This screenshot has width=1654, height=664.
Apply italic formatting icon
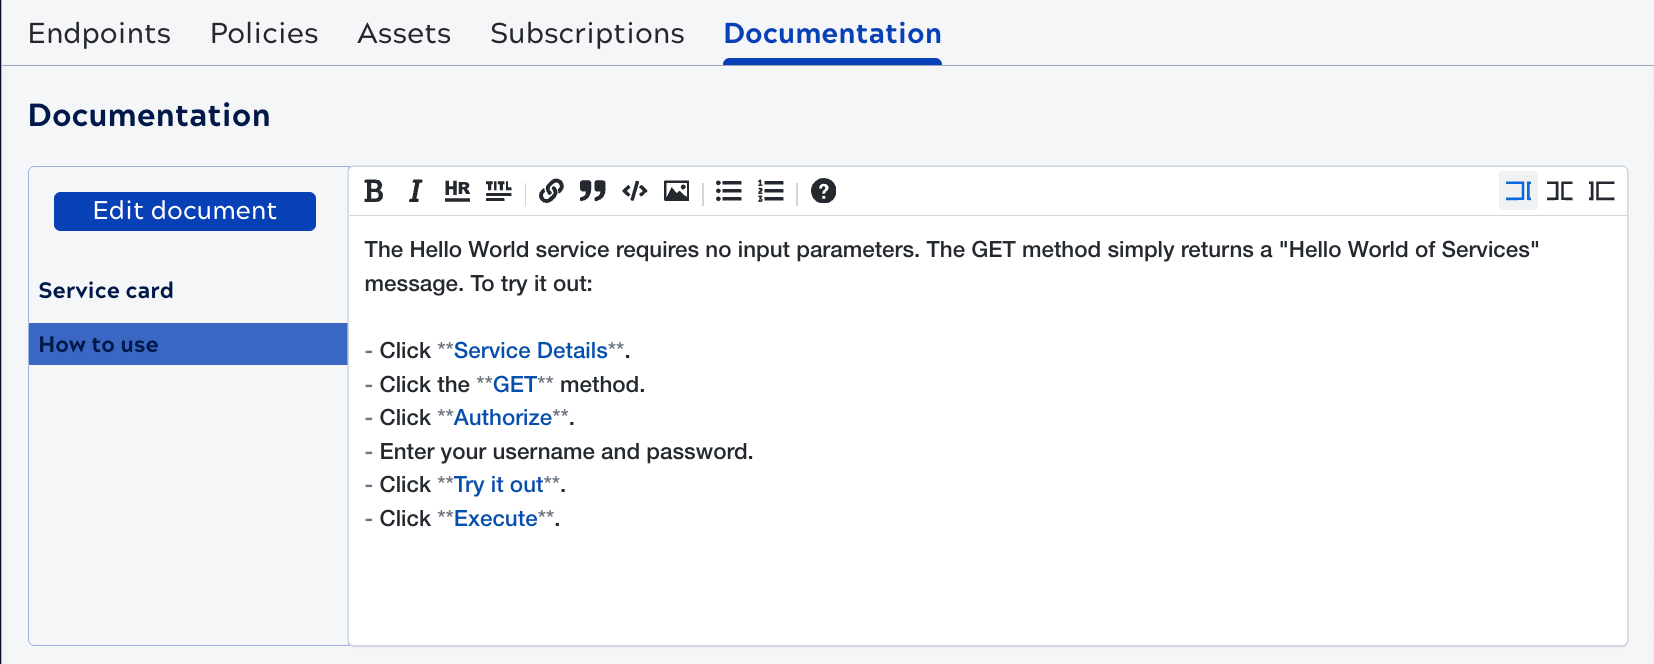click(x=416, y=191)
